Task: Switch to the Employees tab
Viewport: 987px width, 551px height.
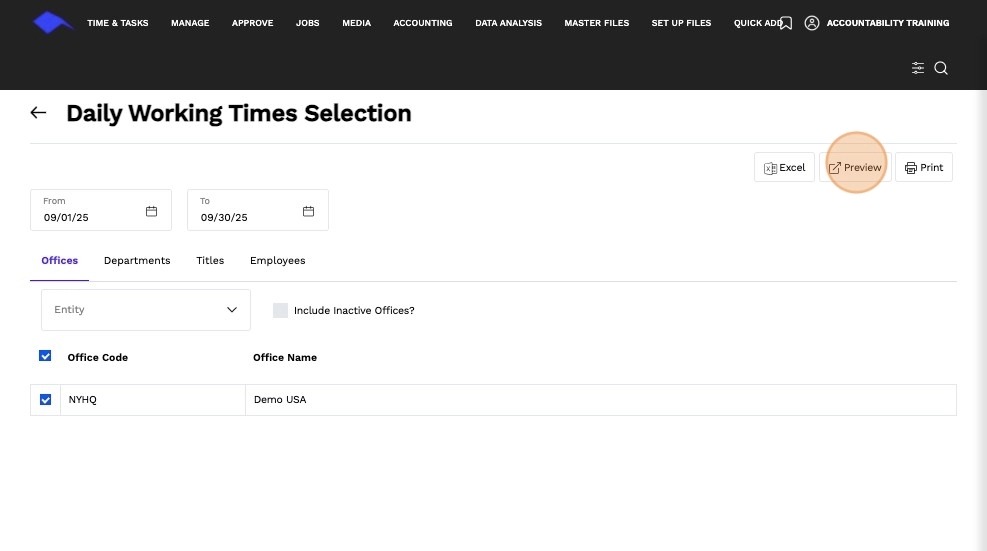Action: [278, 261]
